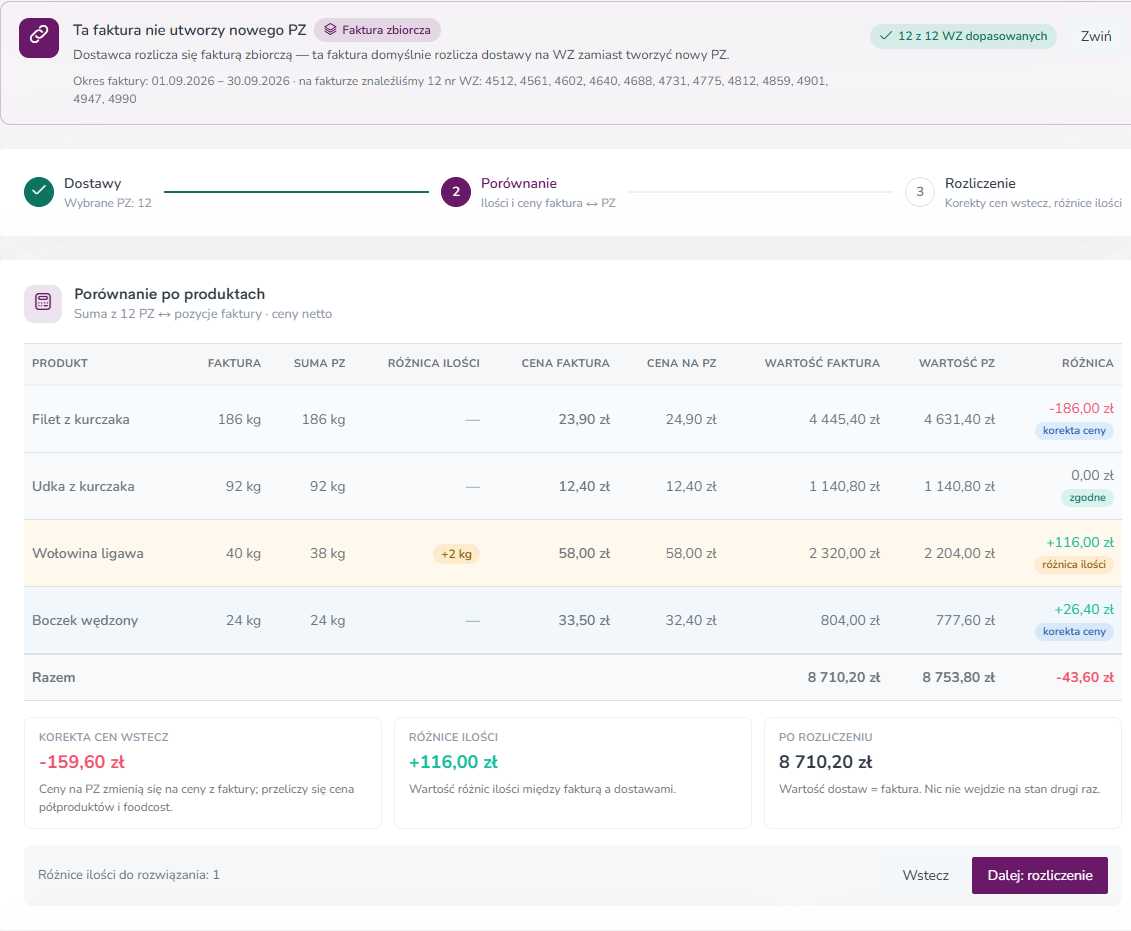This screenshot has height=931, width=1131.
Task: Click the Różnice ilości do rozwiązania: 1 notice
Action: pos(129,875)
